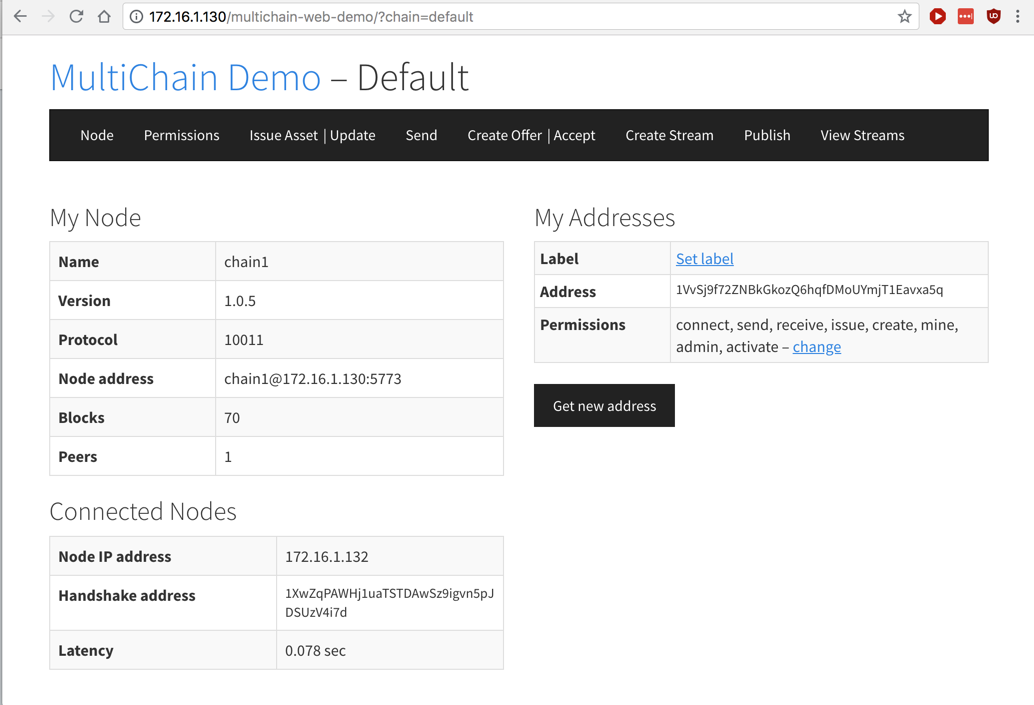Click the browser forward arrow
This screenshot has width=1034, height=705.
48,17
